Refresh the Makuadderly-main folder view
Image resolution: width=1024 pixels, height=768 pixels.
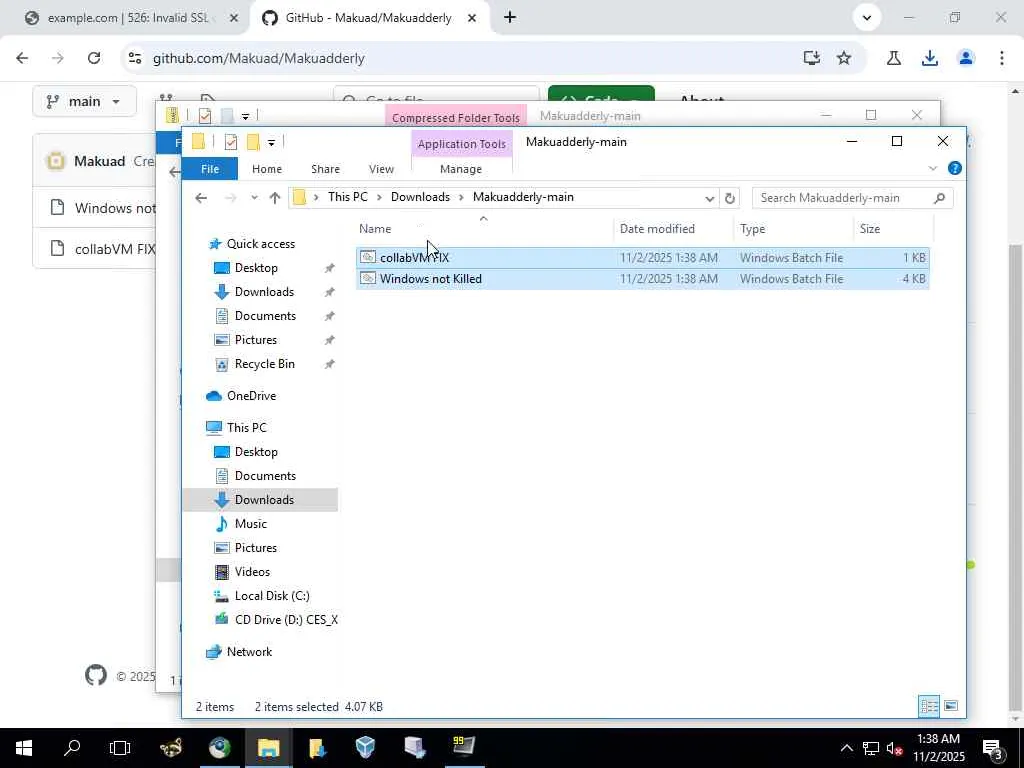click(729, 198)
